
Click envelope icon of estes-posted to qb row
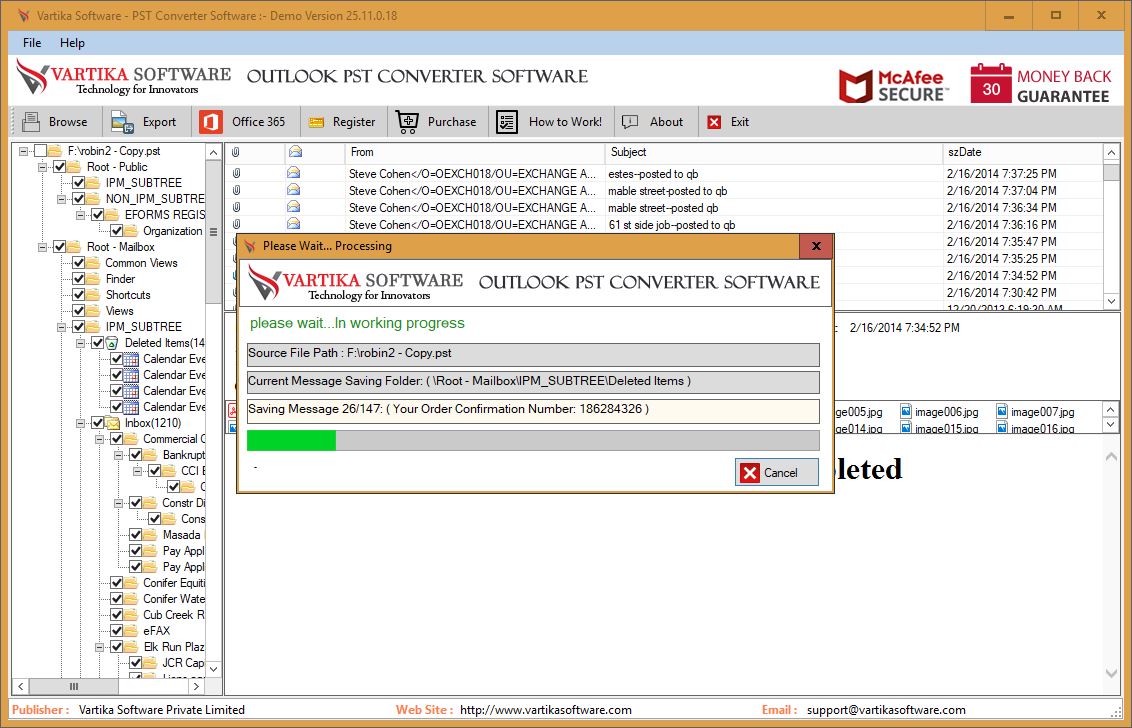(x=293, y=173)
